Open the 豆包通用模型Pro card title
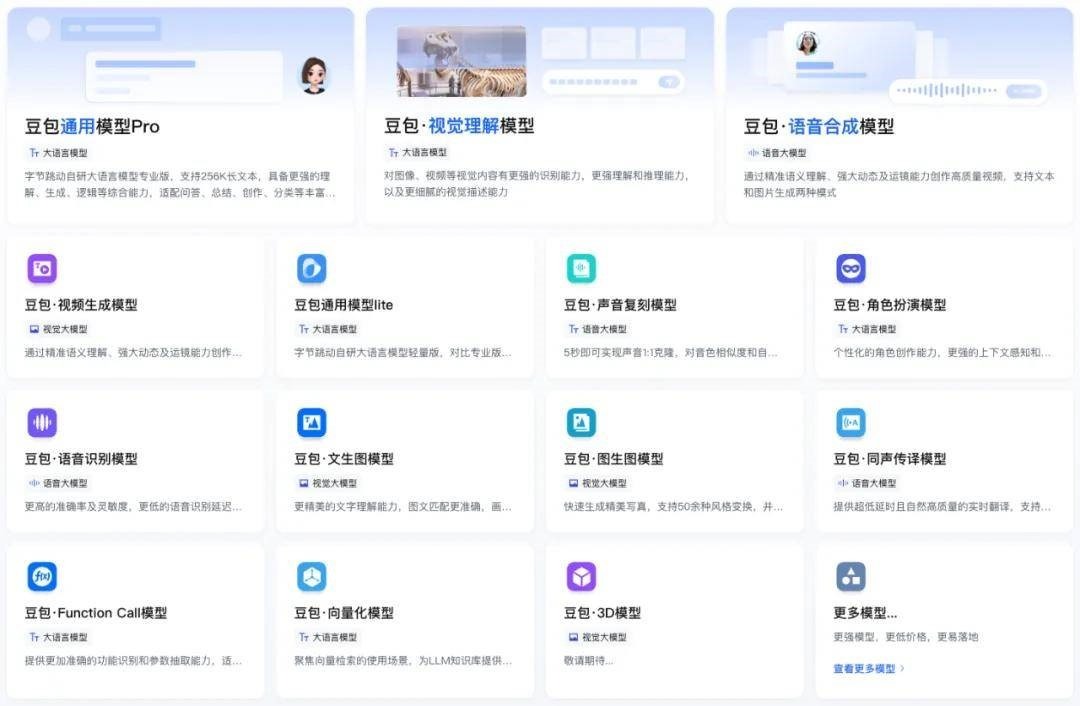The image size is (1080, 706). coord(92,127)
